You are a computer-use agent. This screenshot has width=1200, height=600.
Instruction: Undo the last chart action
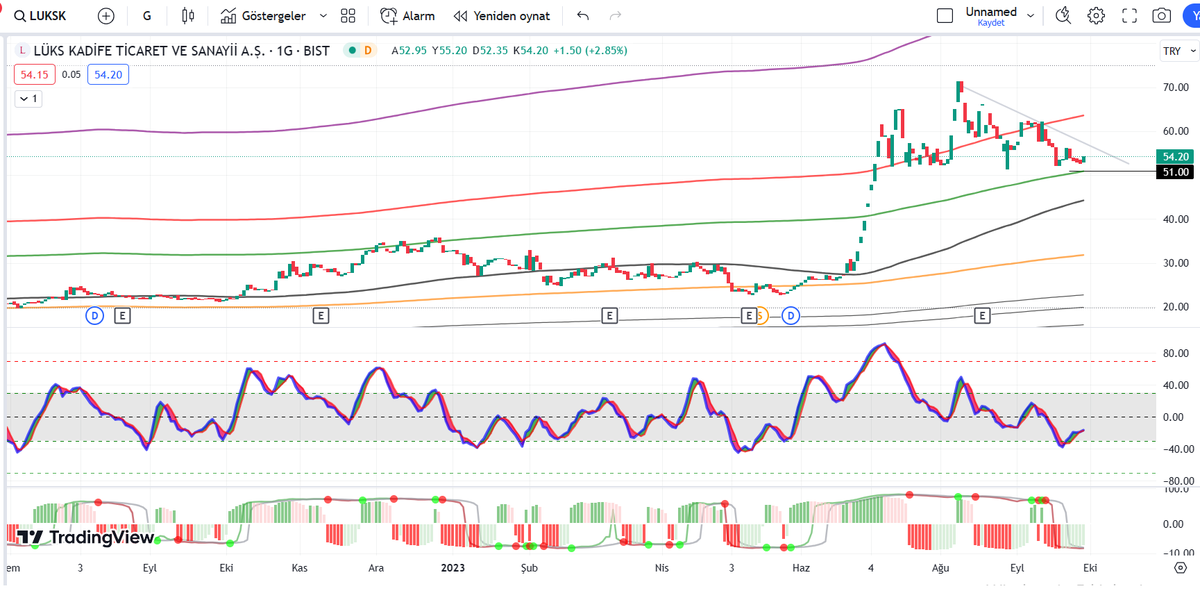coord(583,16)
